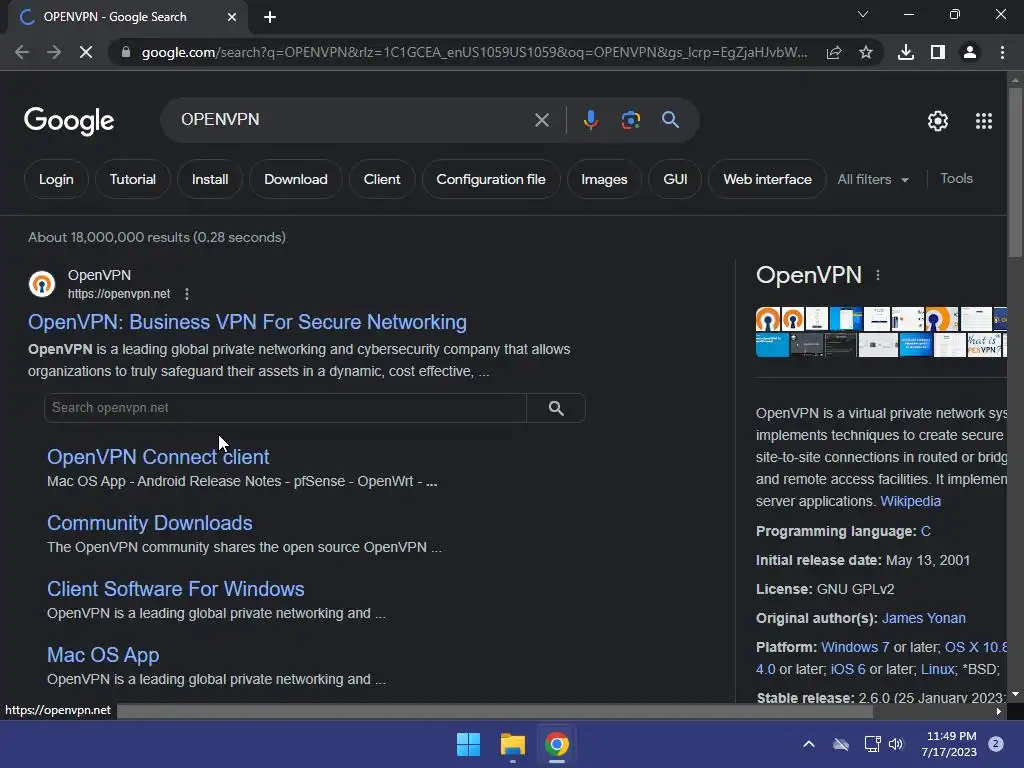Open Google apps grid

[x=984, y=121]
